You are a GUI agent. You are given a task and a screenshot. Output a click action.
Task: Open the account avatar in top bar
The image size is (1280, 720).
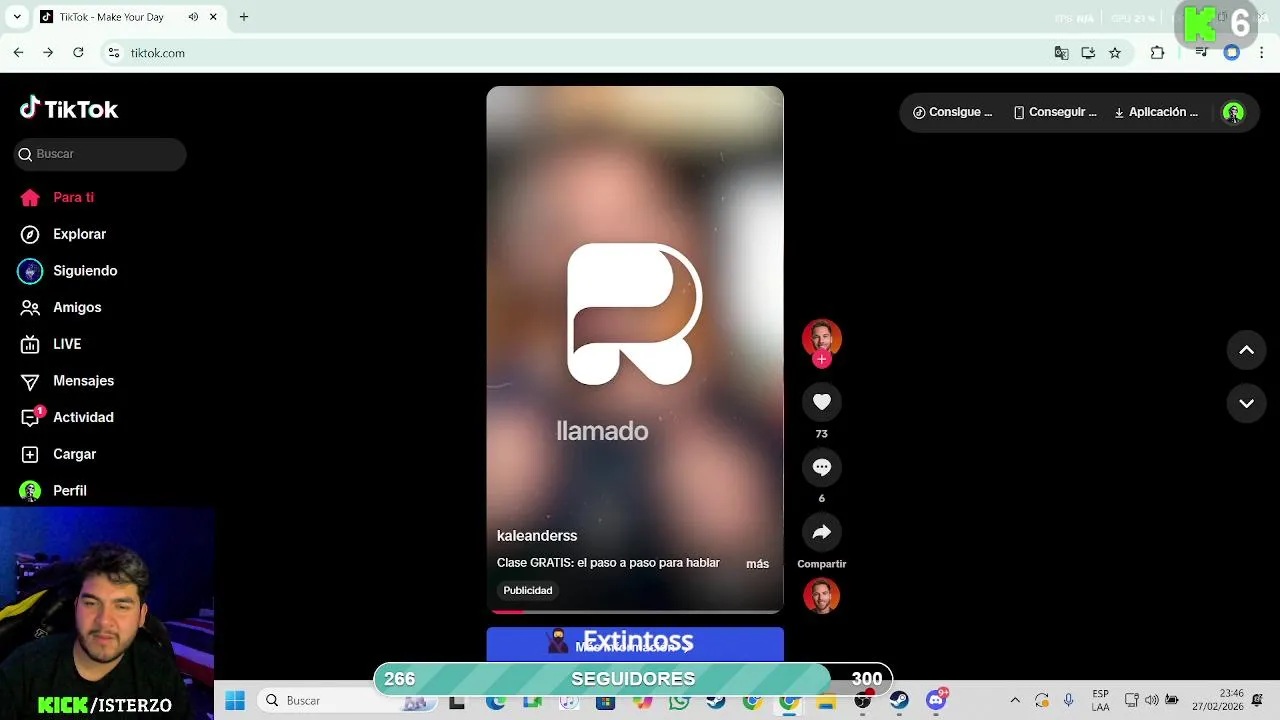(1233, 113)
